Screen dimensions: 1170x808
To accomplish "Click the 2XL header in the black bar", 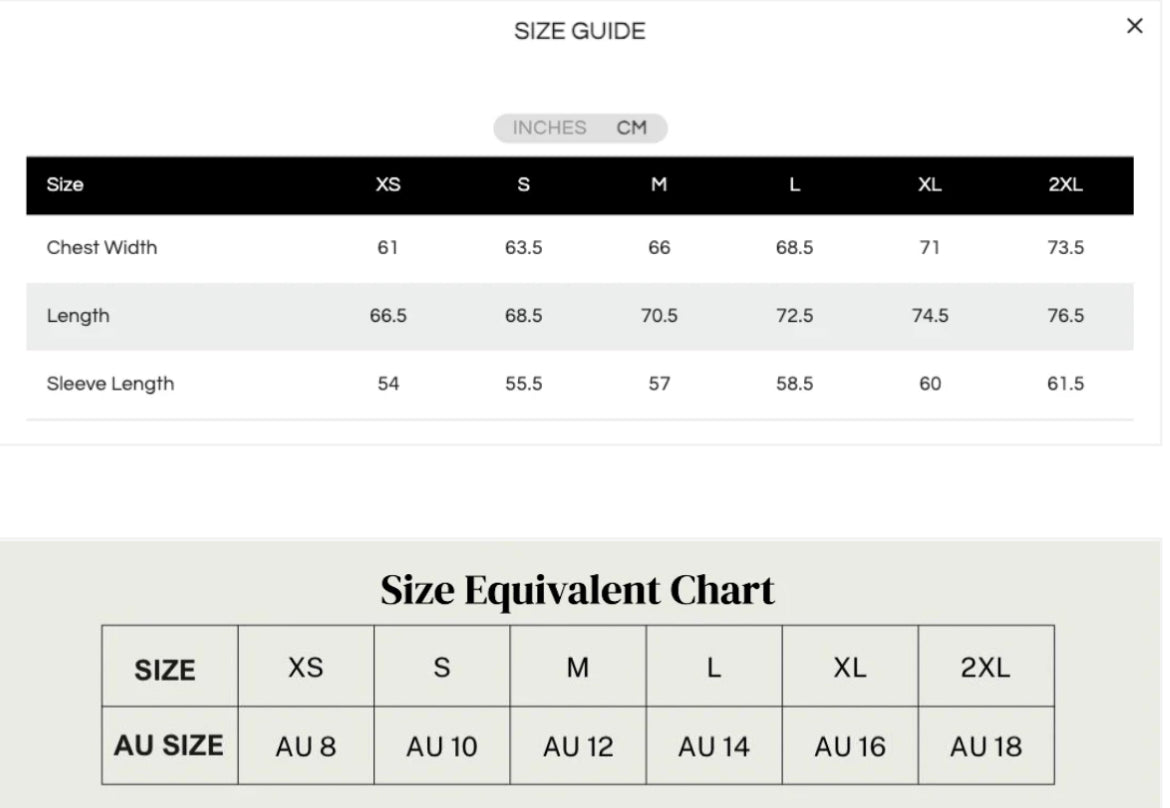I will pyautogui.click(x=1065, y=185).
